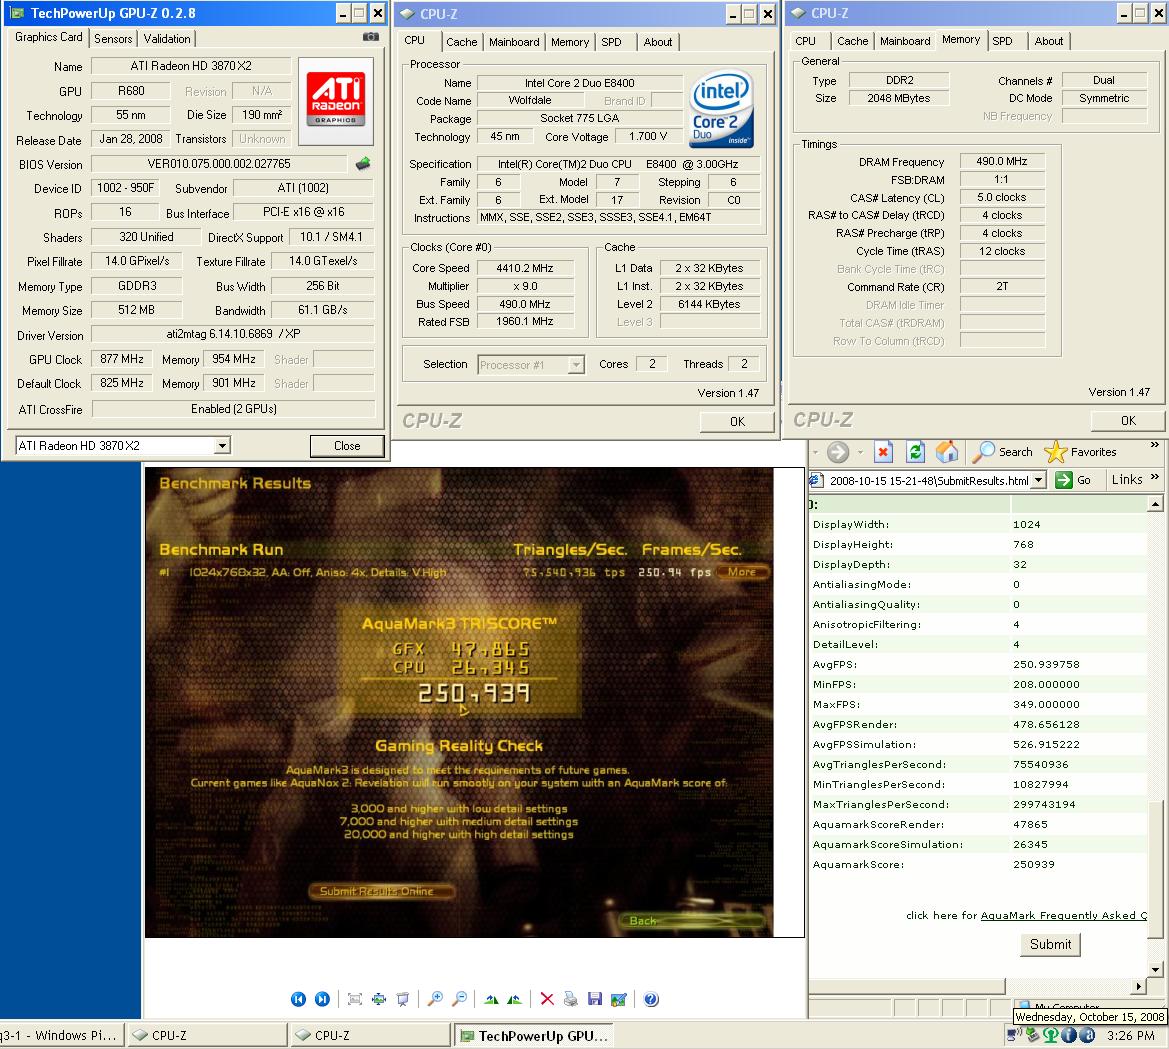Click the BIOS save chip icon in GPU-Z
The height and width of the screenshot is (1049, 1169).
(363, 164)
